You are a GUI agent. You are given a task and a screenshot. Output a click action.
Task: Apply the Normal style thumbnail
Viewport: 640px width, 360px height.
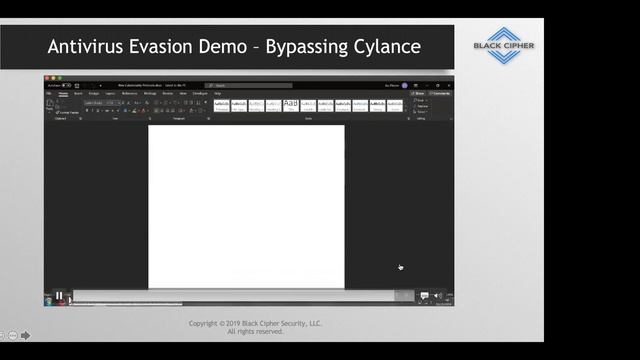coord(222,106)
